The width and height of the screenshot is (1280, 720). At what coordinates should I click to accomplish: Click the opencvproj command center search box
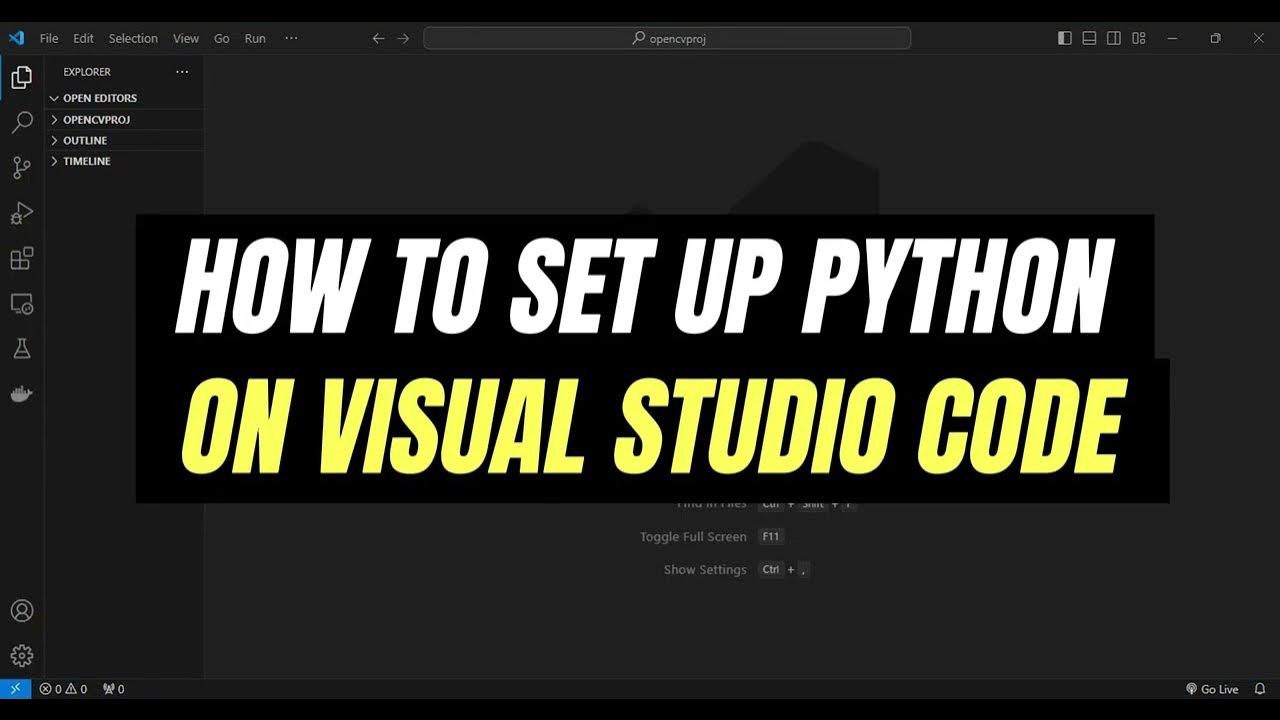667,38
